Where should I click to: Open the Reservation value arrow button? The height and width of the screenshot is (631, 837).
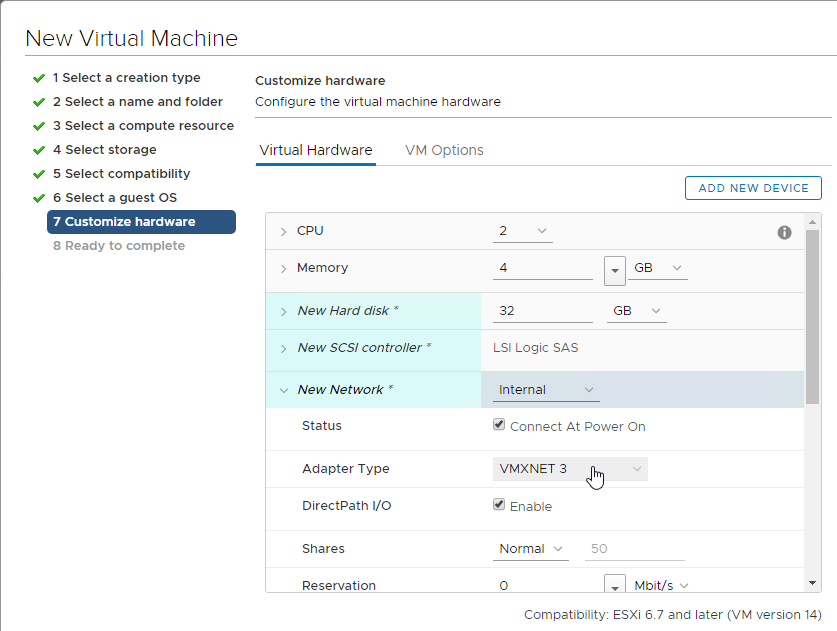[x=615, y=585]
